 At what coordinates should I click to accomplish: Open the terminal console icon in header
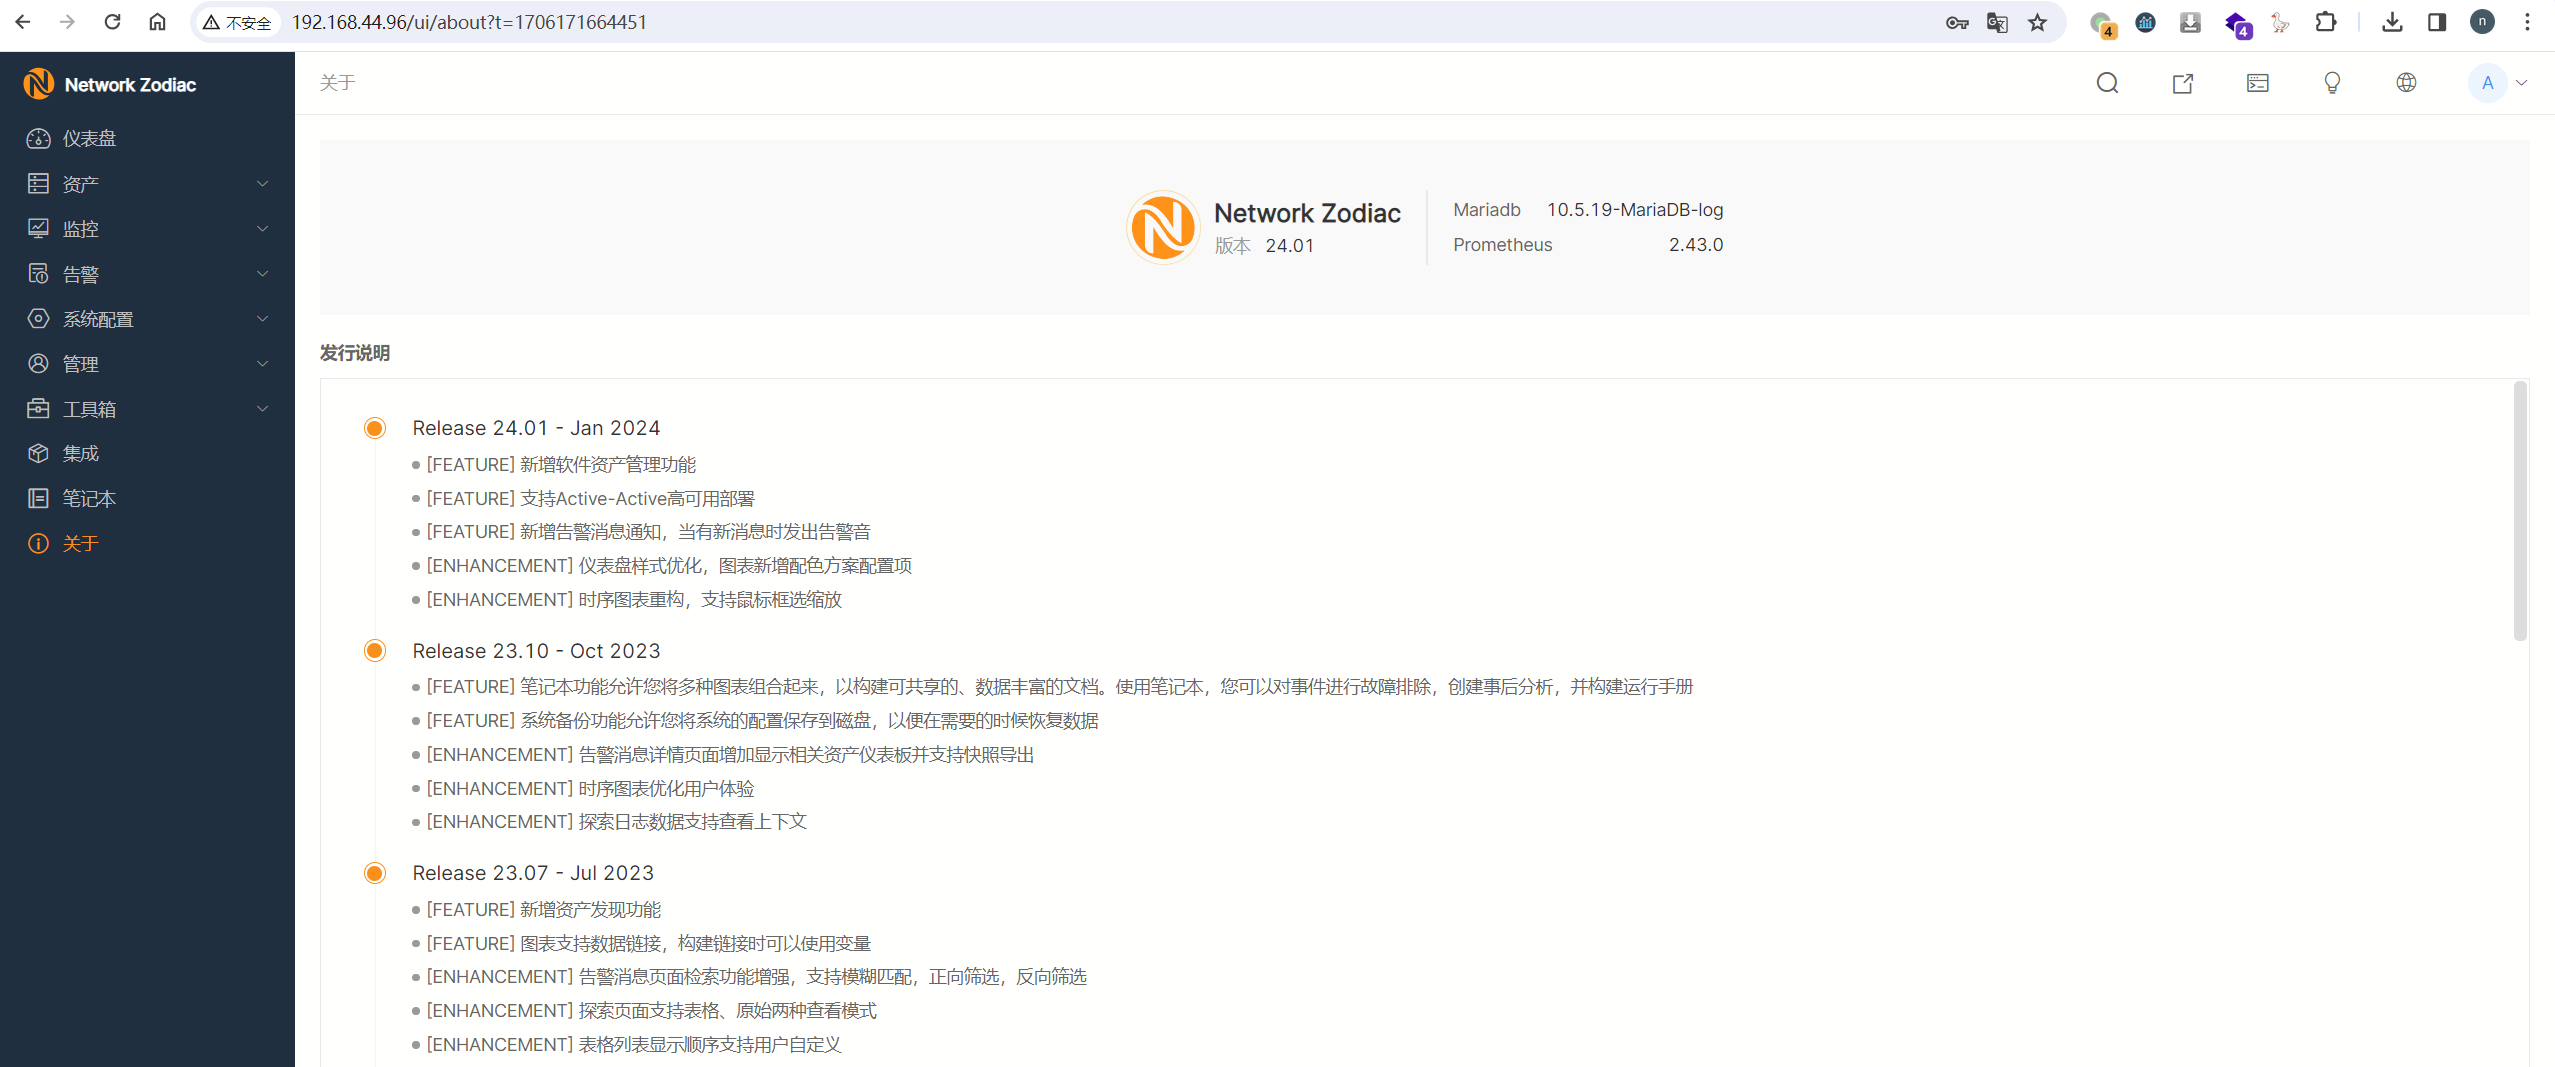pyautogui.click(x=2257, y=83)
